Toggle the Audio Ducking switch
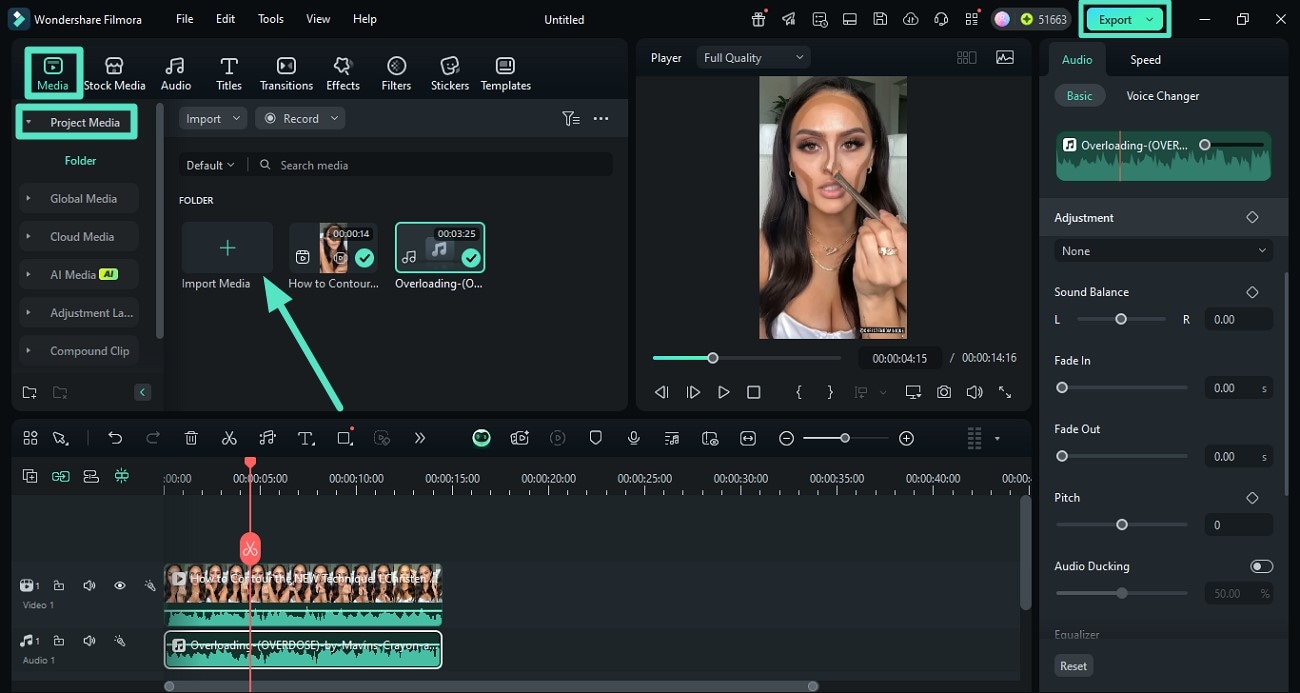This screenshot has width=1300, height=693. 1261,566
